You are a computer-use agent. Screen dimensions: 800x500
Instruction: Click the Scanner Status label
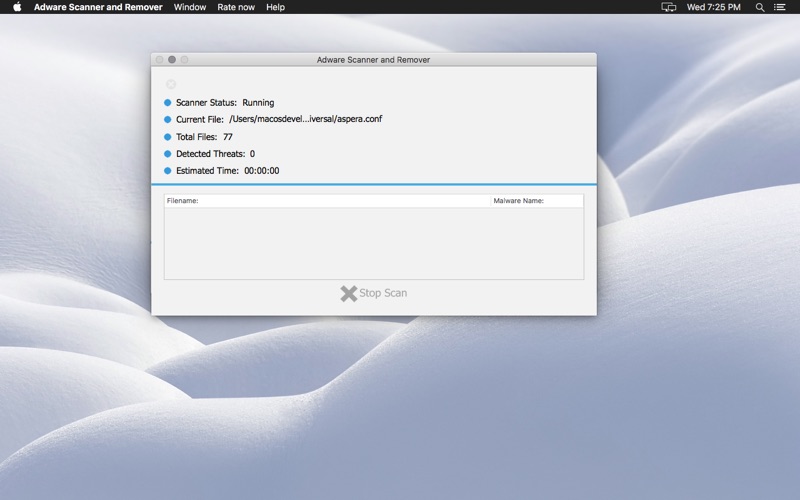(207, 103)
